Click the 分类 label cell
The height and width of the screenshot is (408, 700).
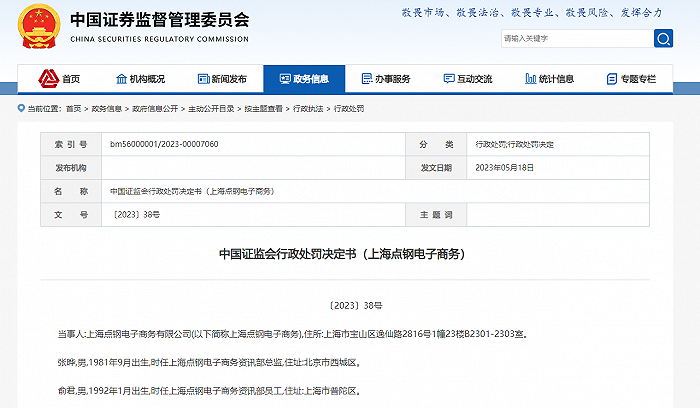tap(436, 144)
